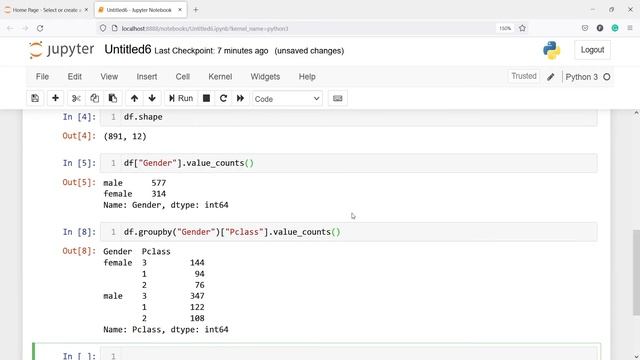Click the female 314 output row
The width and height of the screenshot is (640, 360).
[135, 194]
